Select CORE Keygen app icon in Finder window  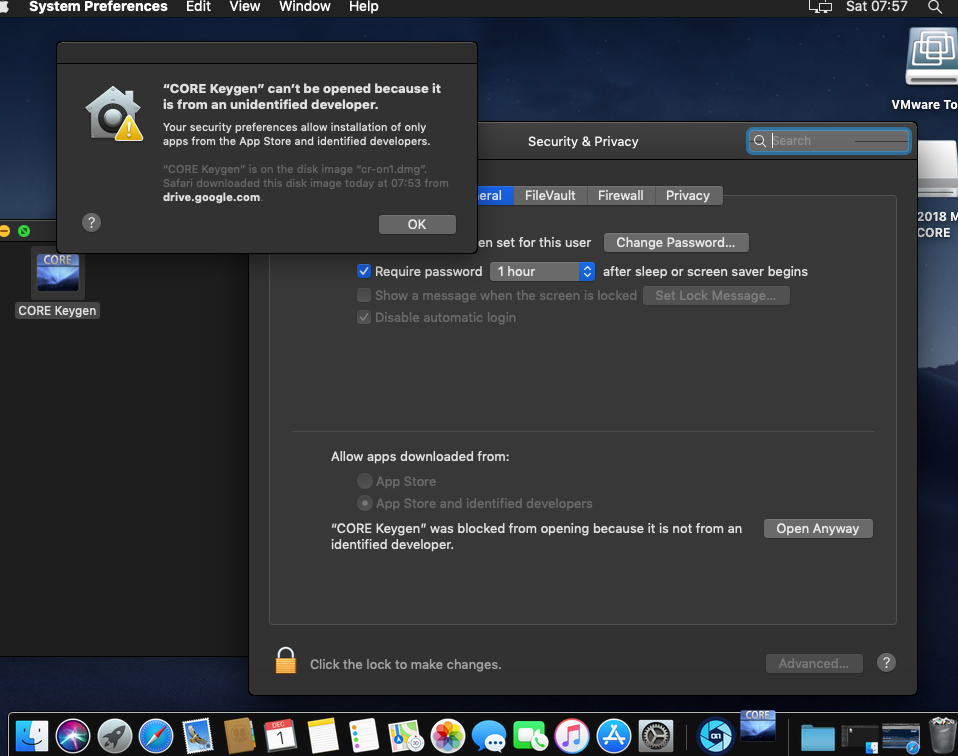[57, 273]
